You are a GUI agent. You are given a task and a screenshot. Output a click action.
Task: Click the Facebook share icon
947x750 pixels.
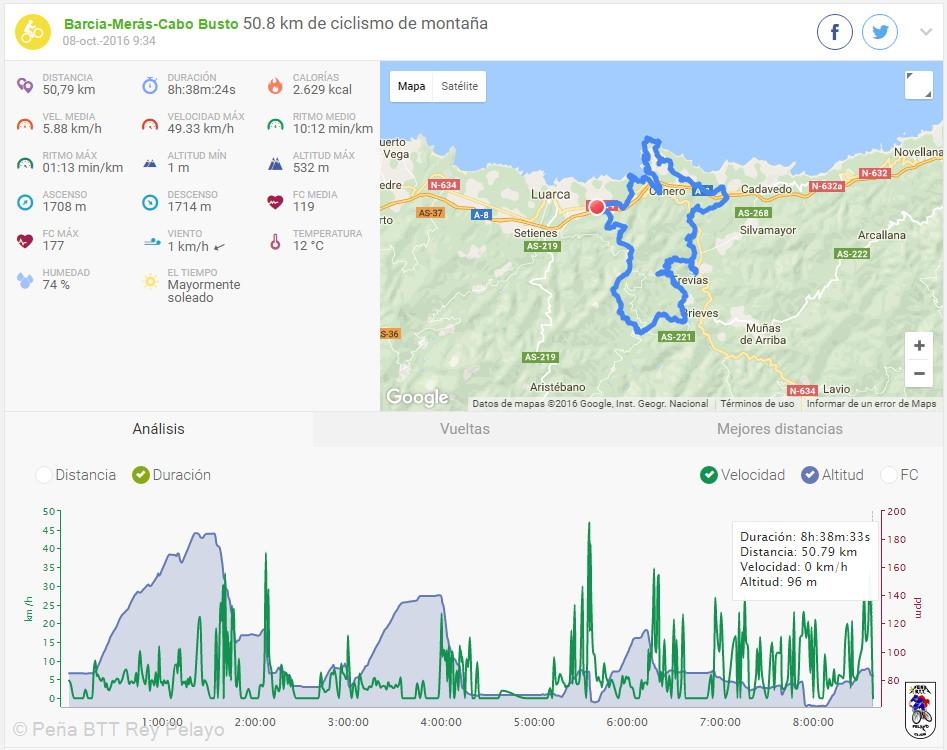tap(835, 32)
